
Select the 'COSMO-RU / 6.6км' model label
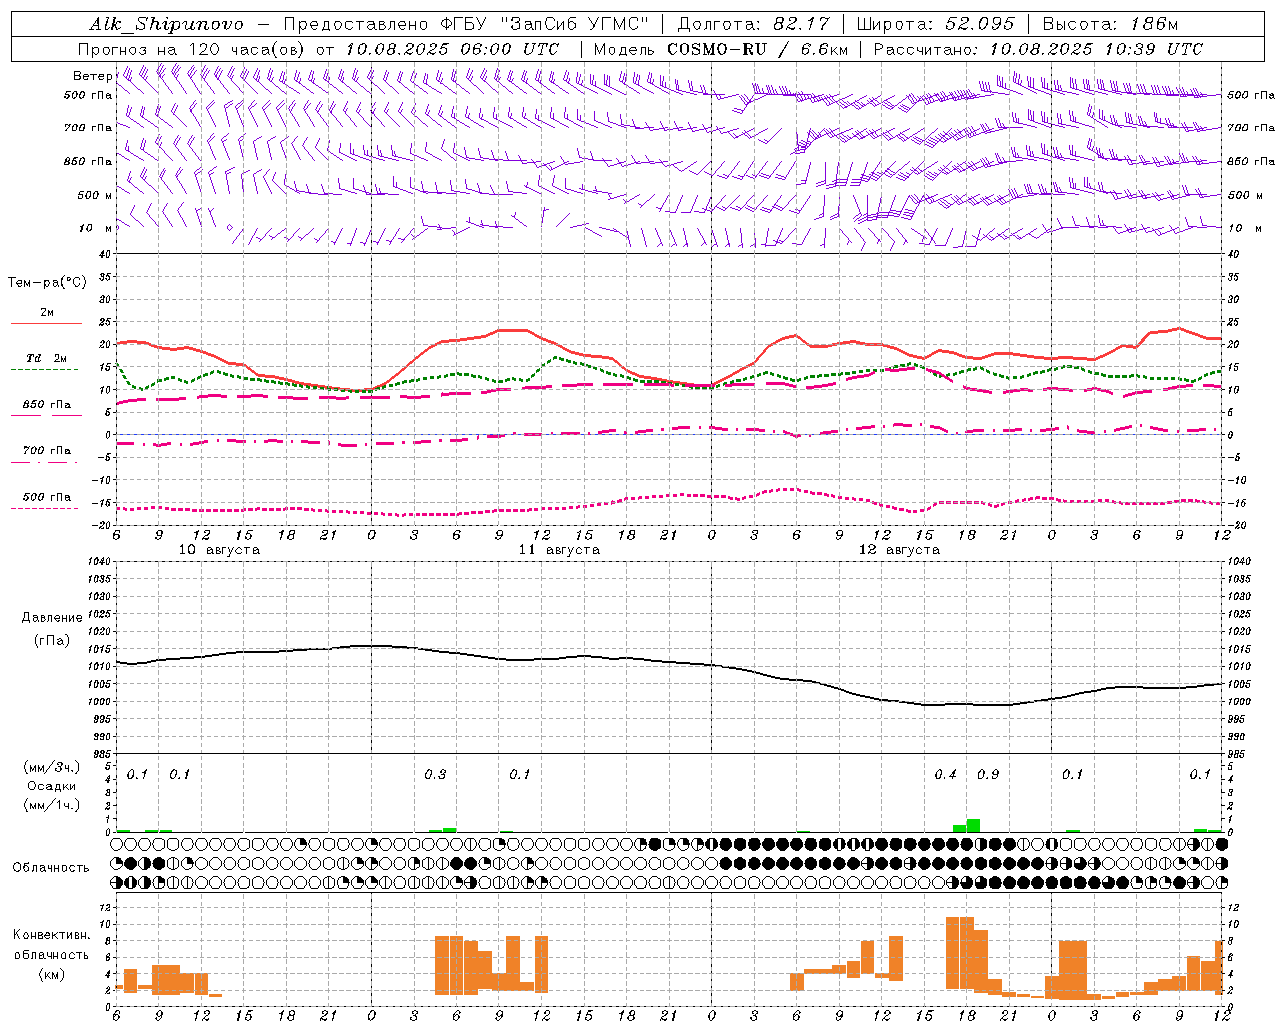[757, 49]
